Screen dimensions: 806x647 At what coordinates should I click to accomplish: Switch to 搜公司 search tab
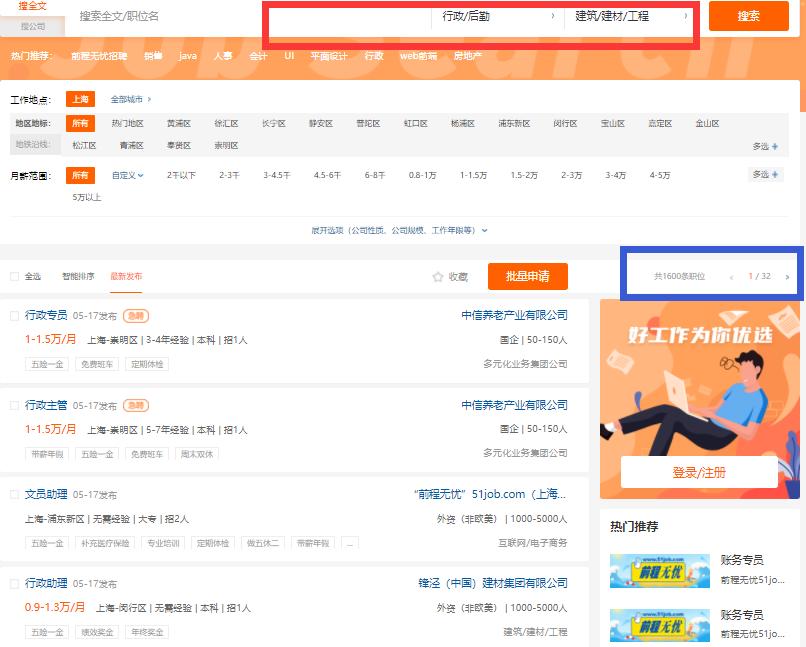[32, 26]
